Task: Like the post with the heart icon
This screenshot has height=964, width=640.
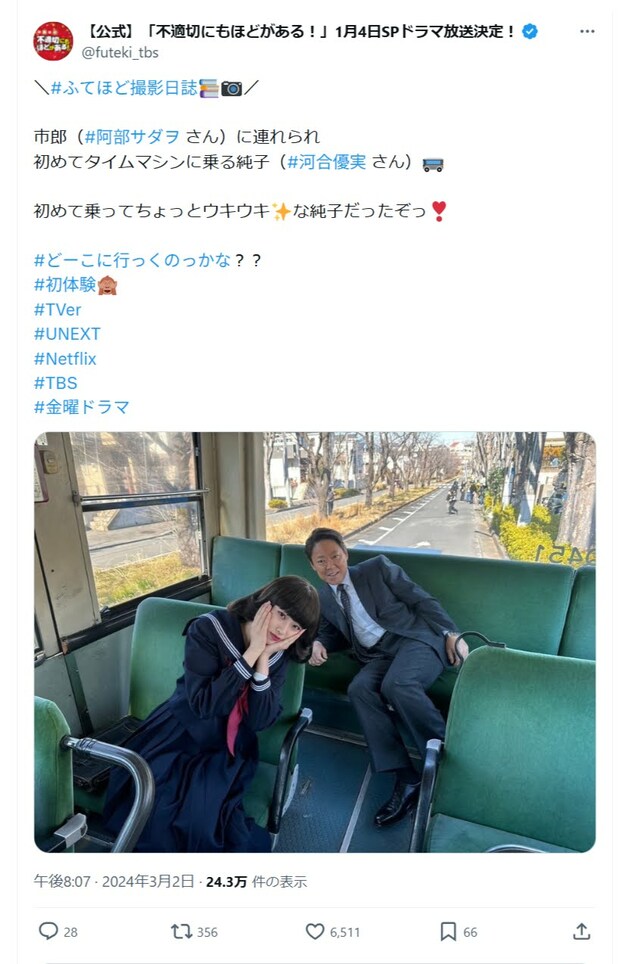Action: pyautogui.click(x=315, y=931)
